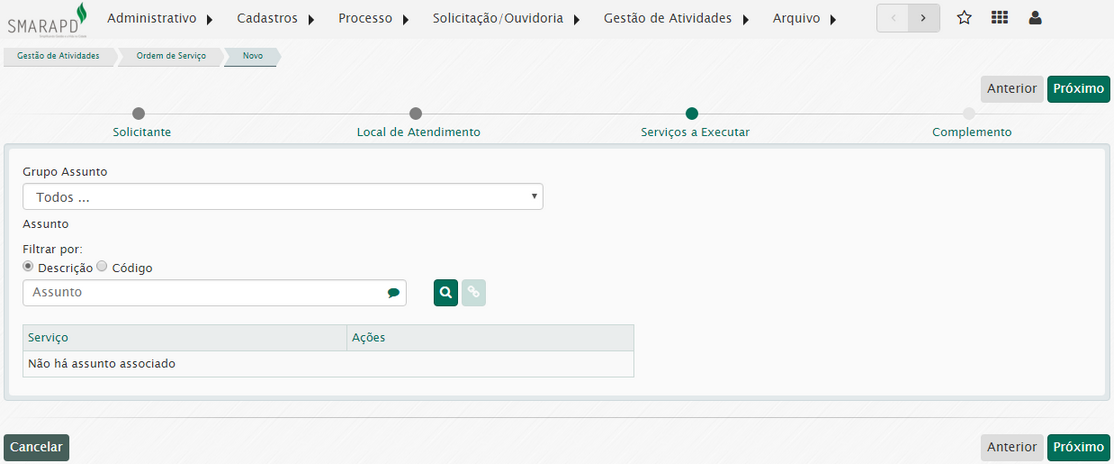The image size is (1114, 464).
Task: Click the green search magnifier button
Action: [x=445, y=293]
